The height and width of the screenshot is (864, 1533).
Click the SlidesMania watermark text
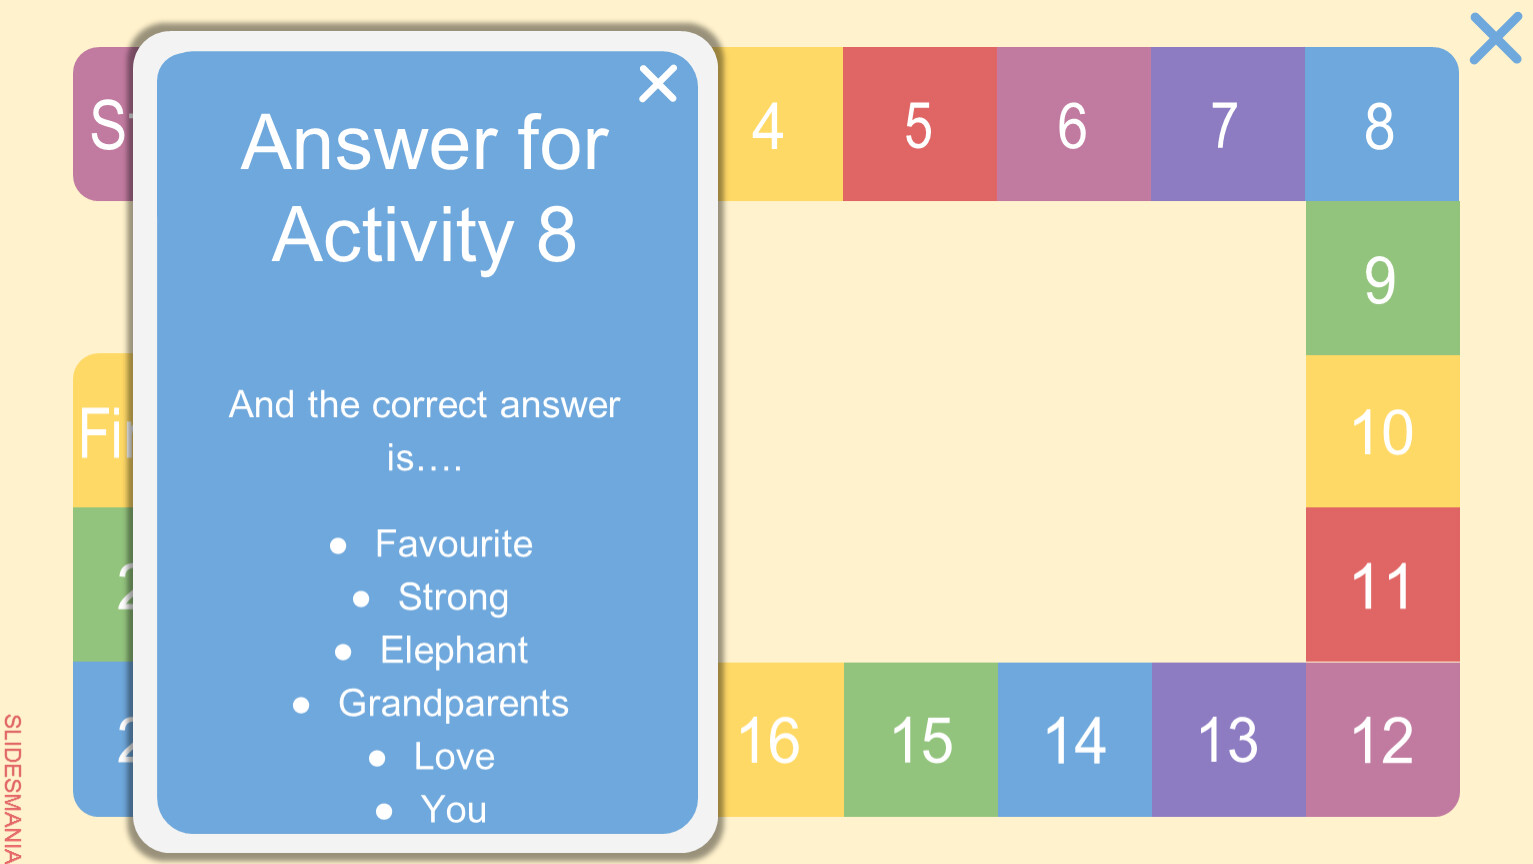[12, 788]
